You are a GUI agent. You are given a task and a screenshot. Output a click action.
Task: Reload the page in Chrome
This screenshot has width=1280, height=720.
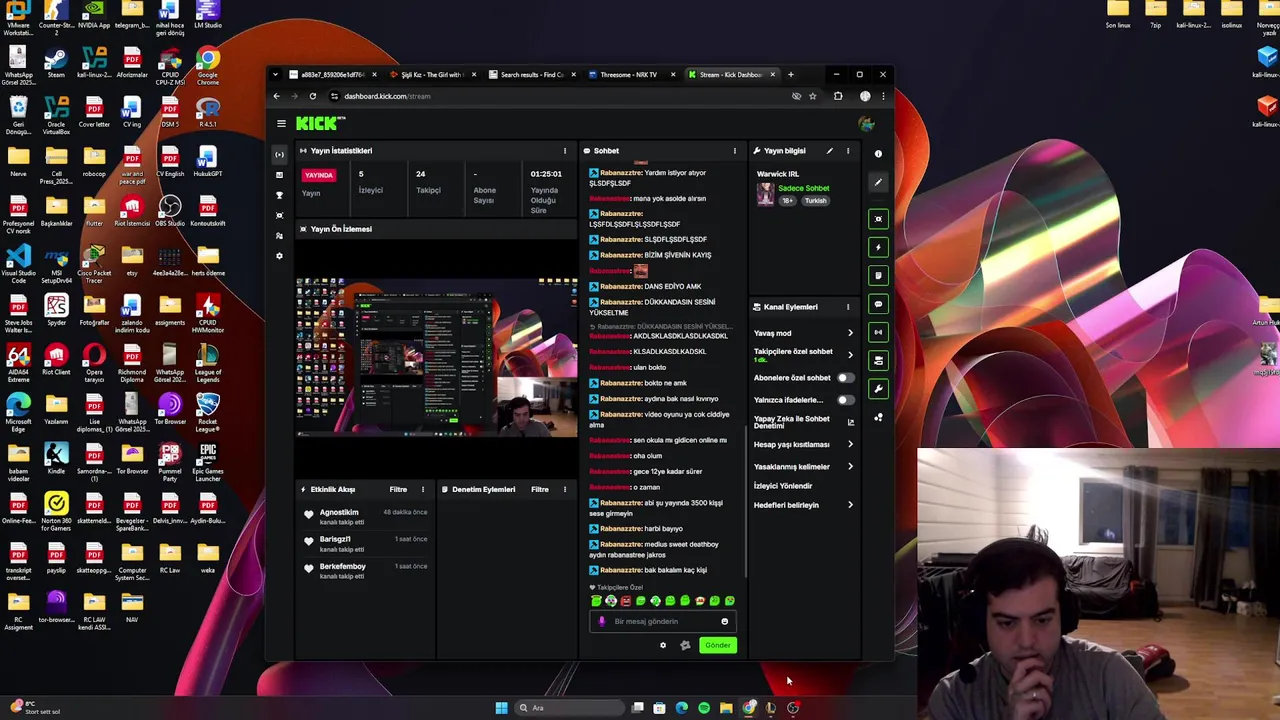312,96
